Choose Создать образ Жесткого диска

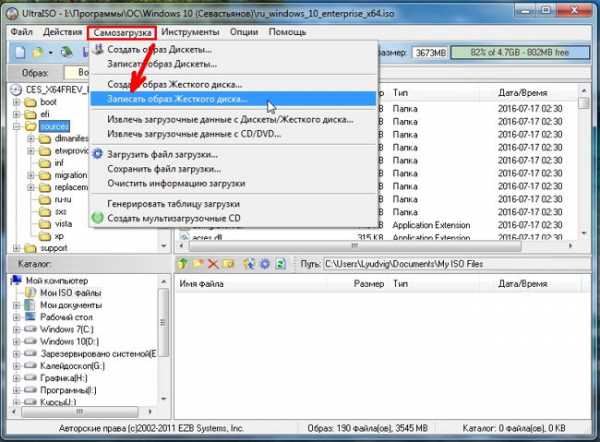pos(233,84)
